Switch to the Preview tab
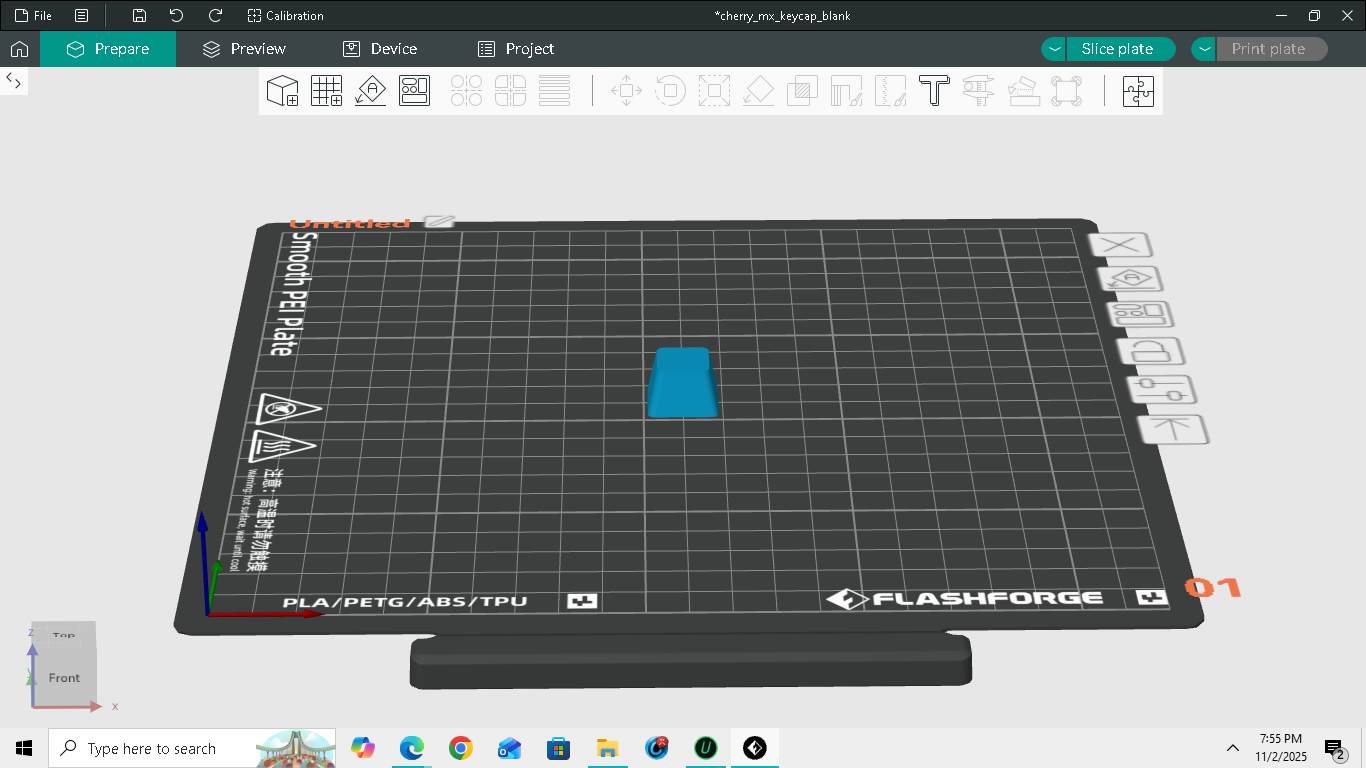The height and width of the screenshot is (768, 1366). (x=244, y=49)
